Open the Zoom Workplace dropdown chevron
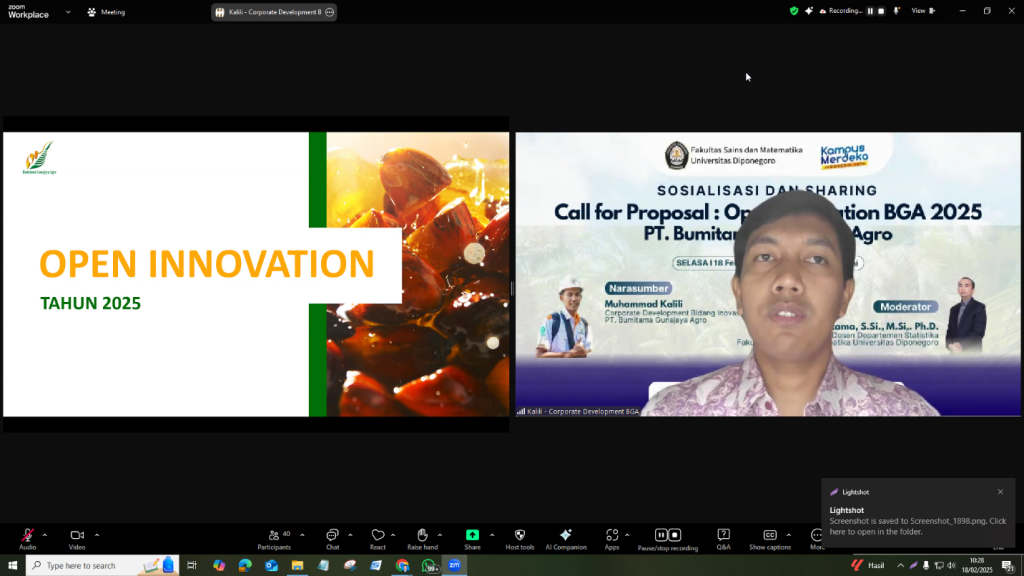Image resolution: width=1024 pixels, height=576 pixels. pyautogui.click(x=68, y=12)
